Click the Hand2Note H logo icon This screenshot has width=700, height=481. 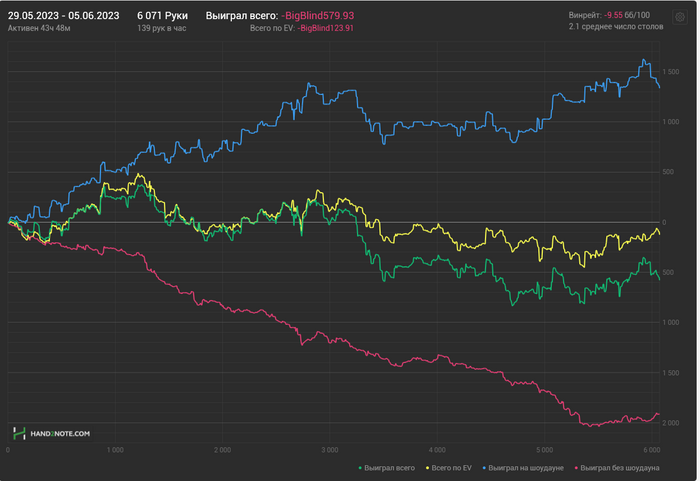[19, 433]
